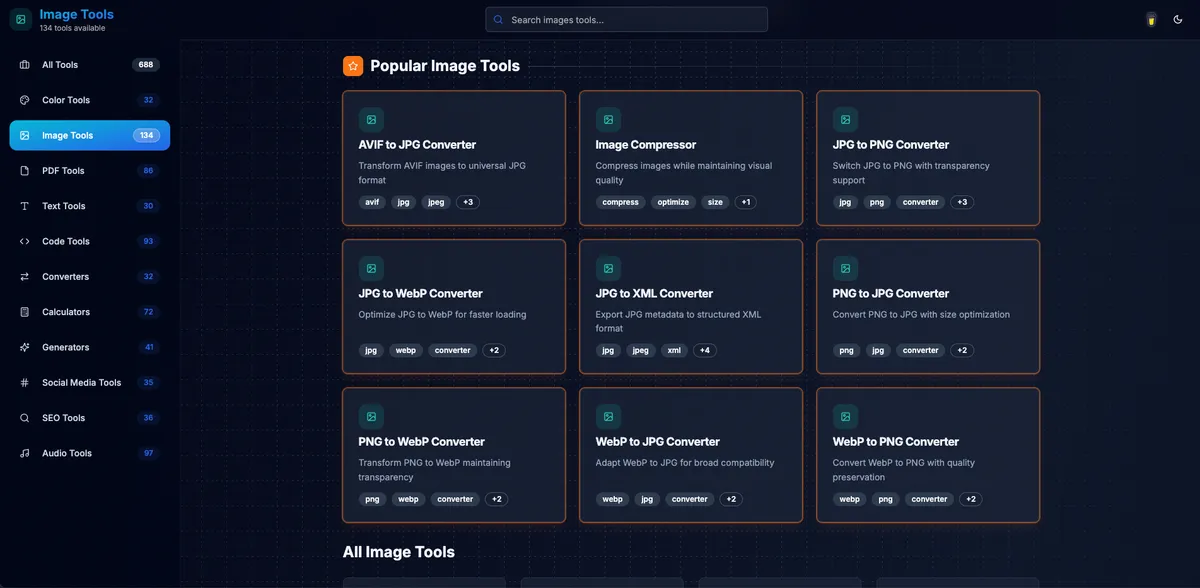The width and height of the screenshot is (1200, 588).
Task: Click the Calculators sidebar icon
Action: click(x=25, y=312)
